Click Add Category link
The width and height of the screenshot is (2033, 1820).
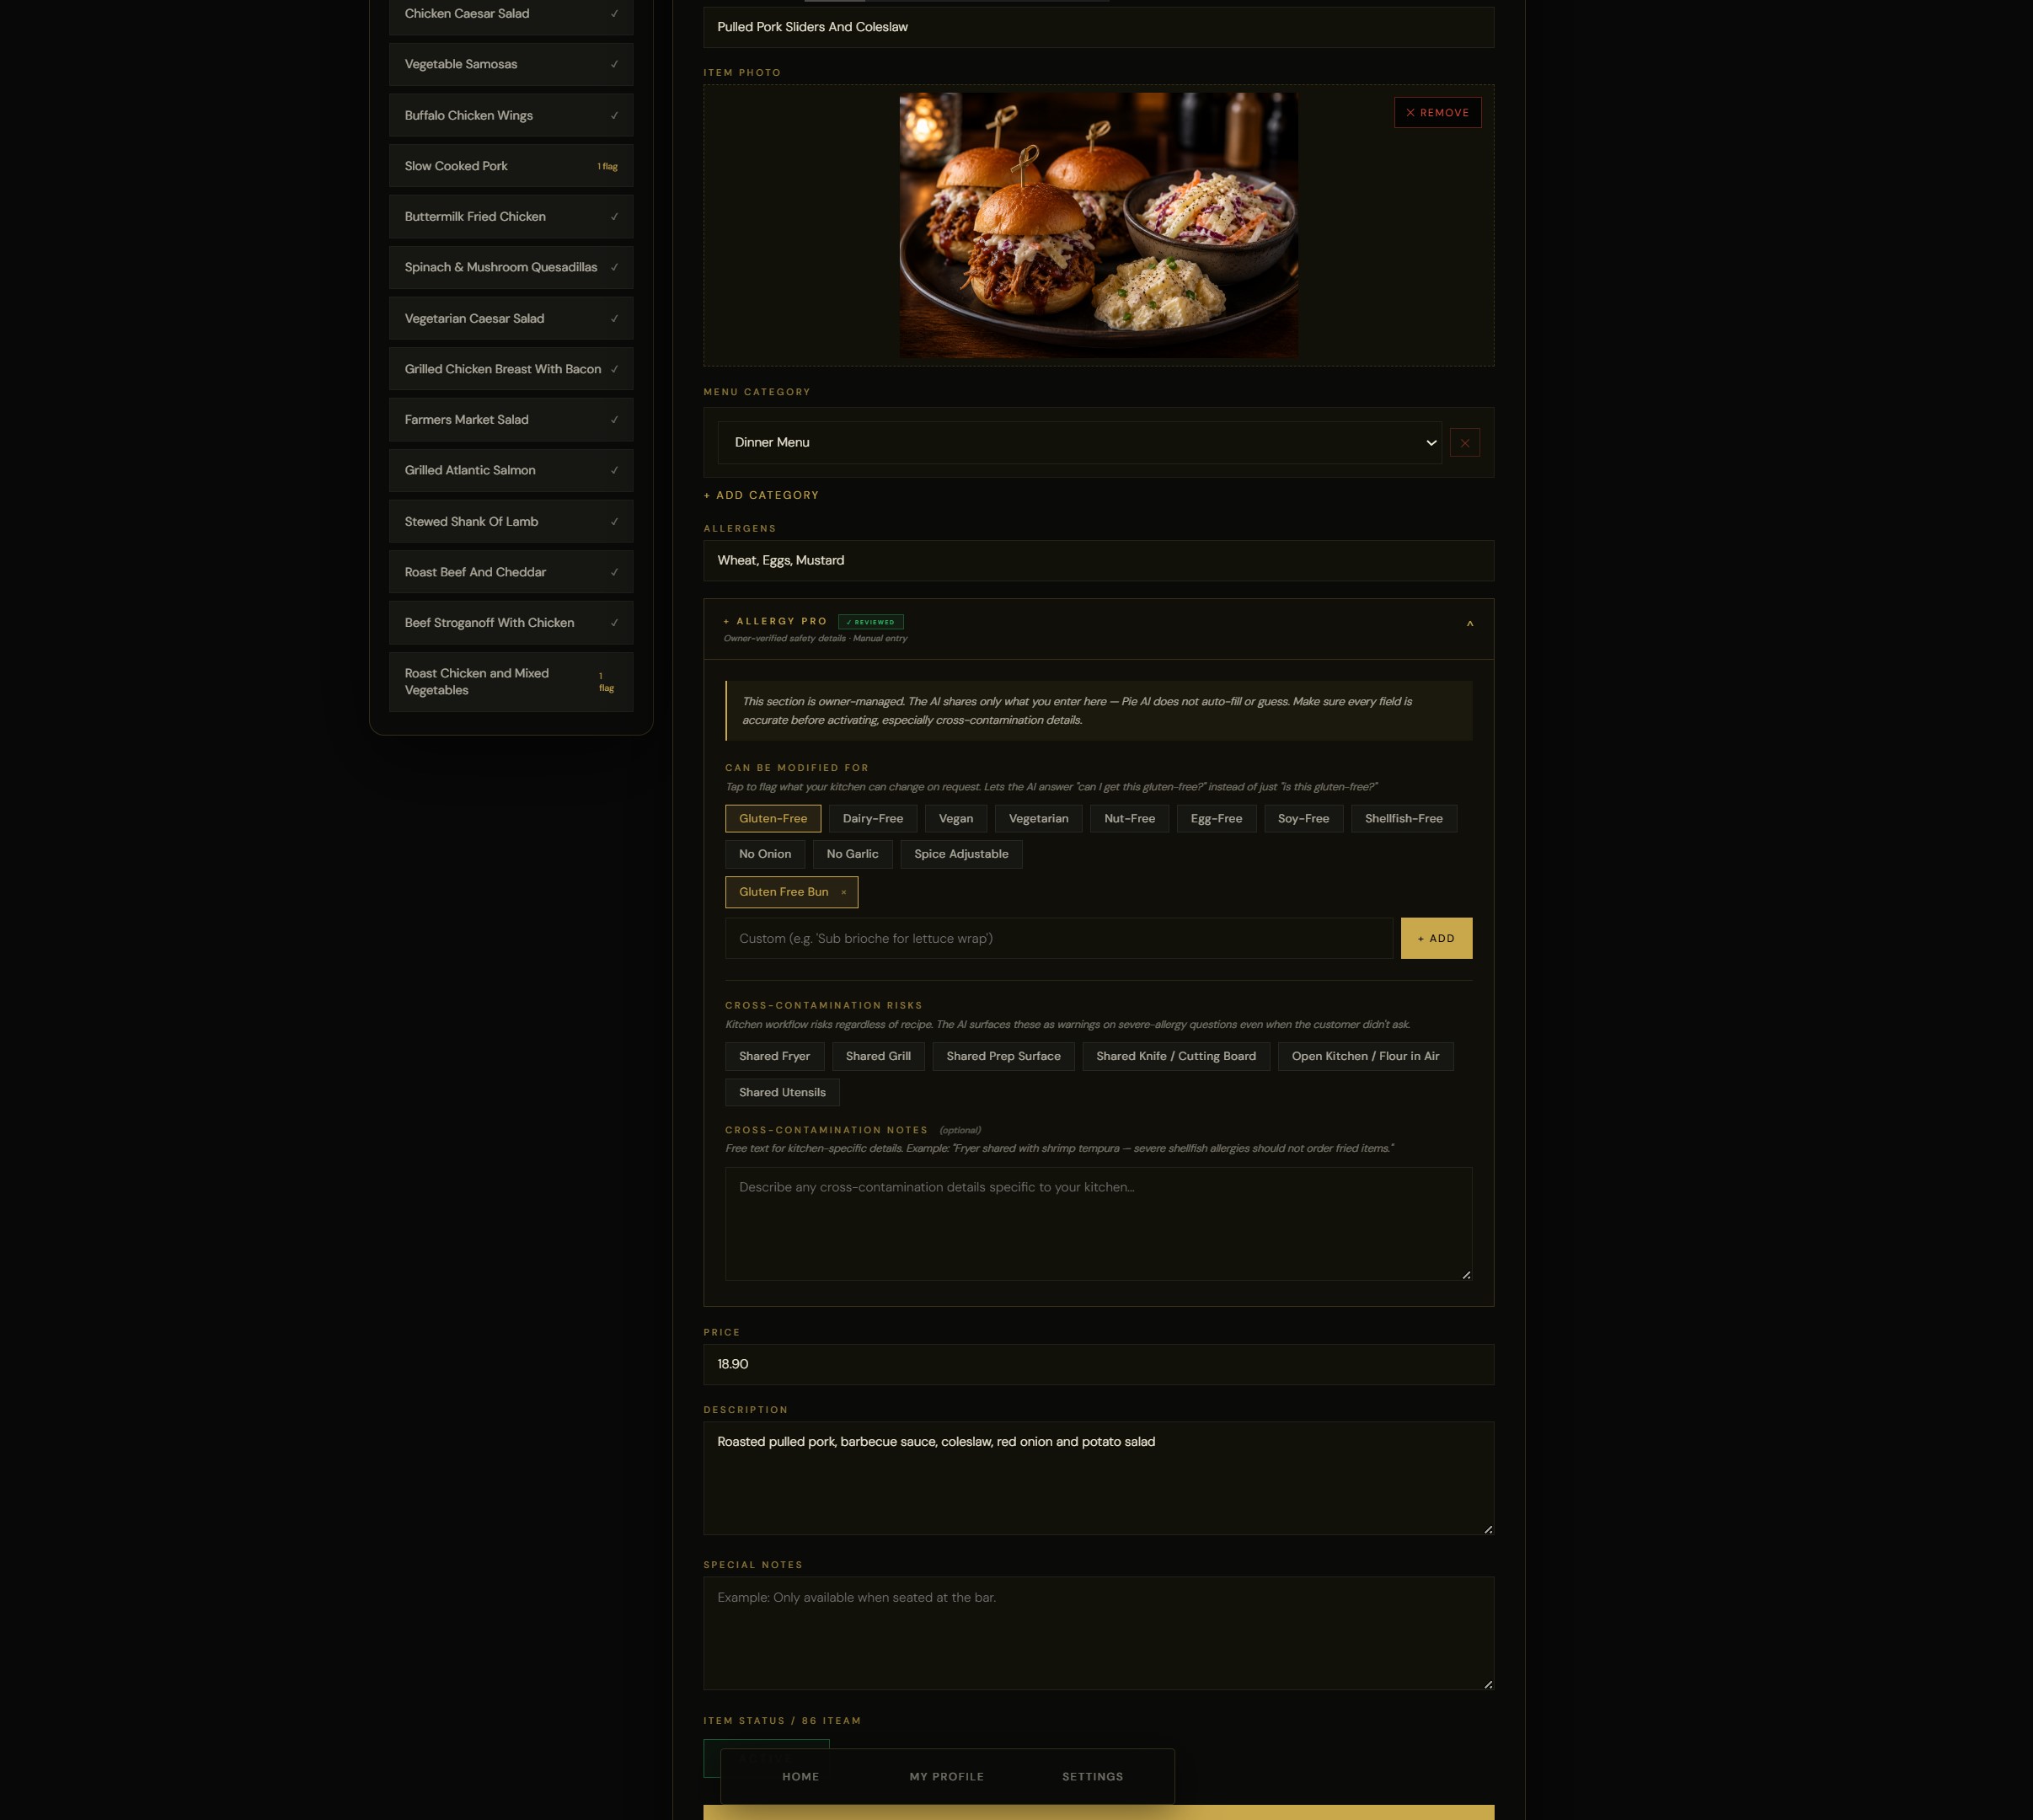tap(761, 496)
